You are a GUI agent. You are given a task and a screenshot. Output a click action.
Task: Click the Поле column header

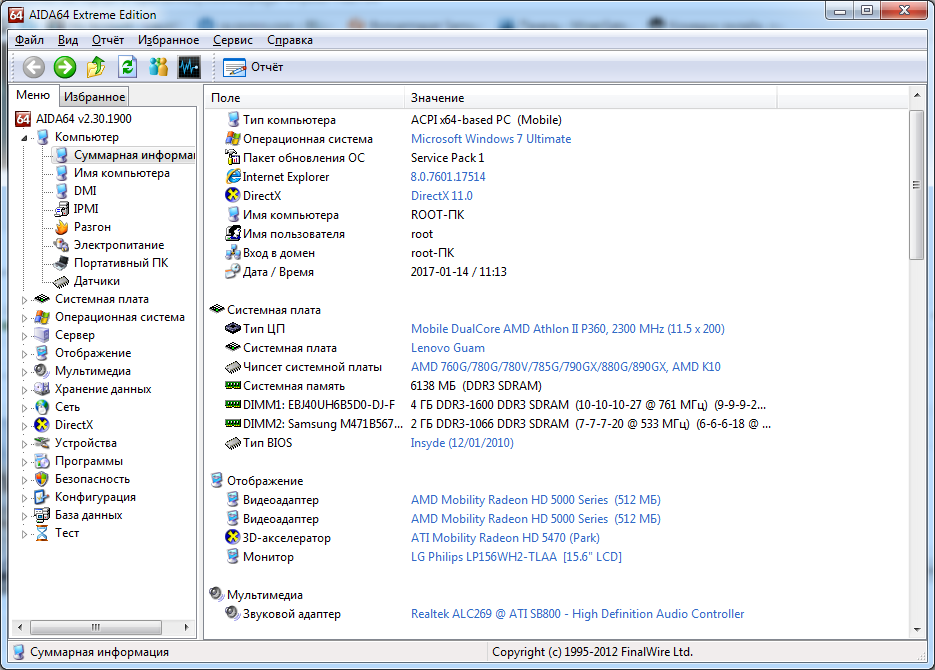click(305, 98)
